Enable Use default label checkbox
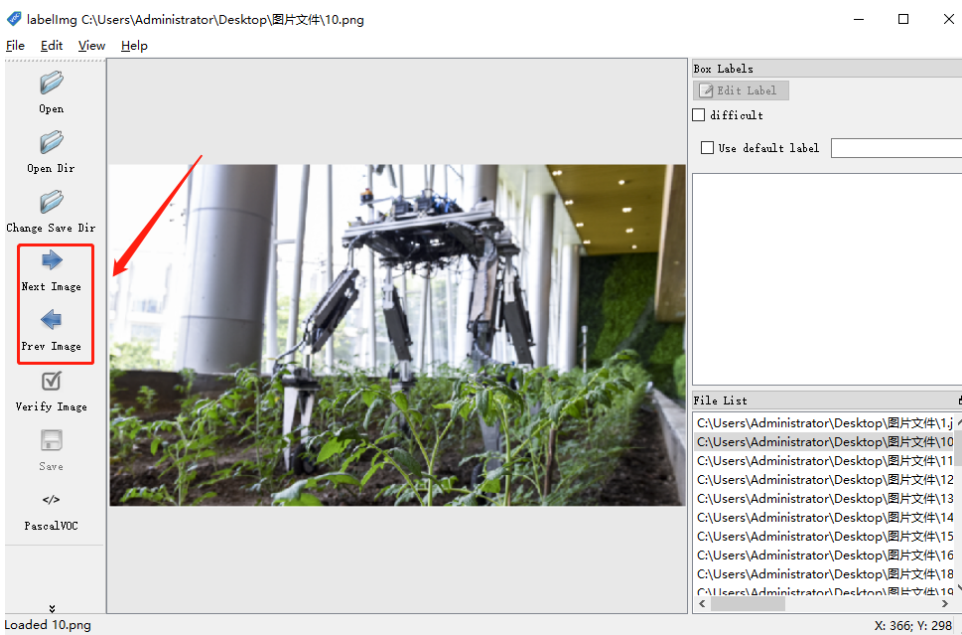The image size is (962, 635). (707, 148)
